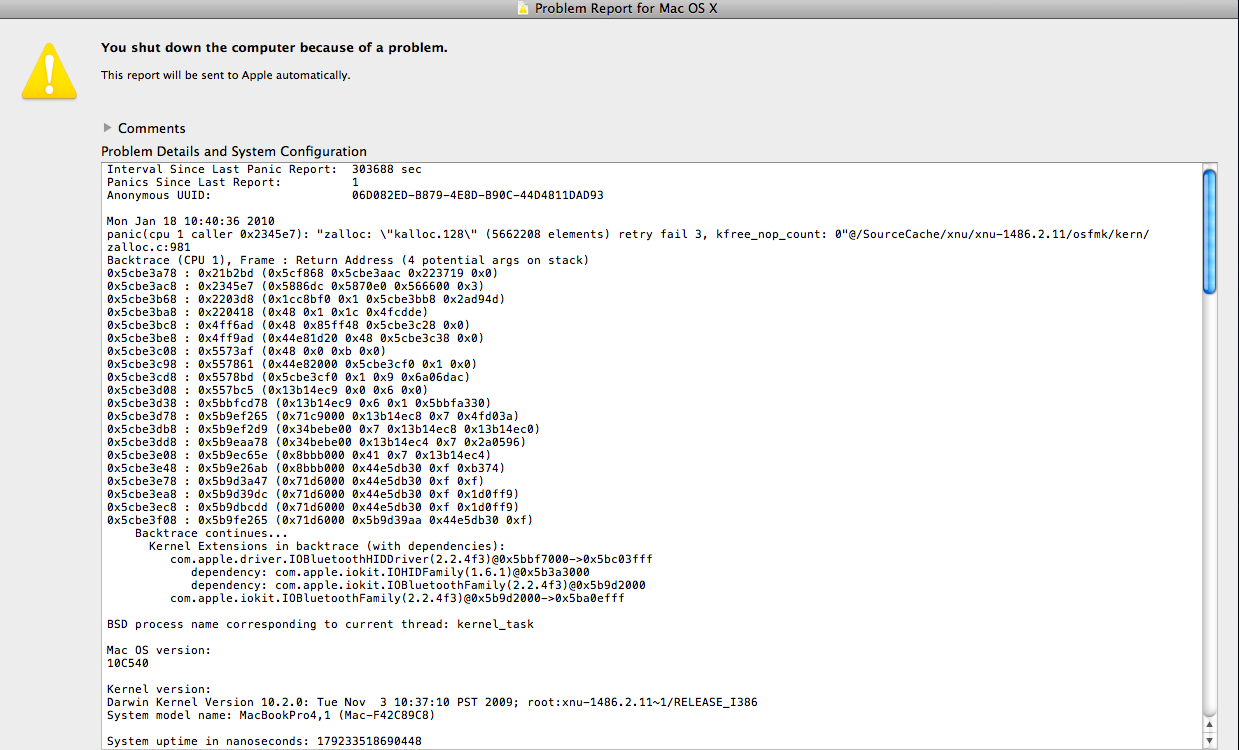Click the document icon in title bar
Viewport: 1239px width, 750px height.
523,8
